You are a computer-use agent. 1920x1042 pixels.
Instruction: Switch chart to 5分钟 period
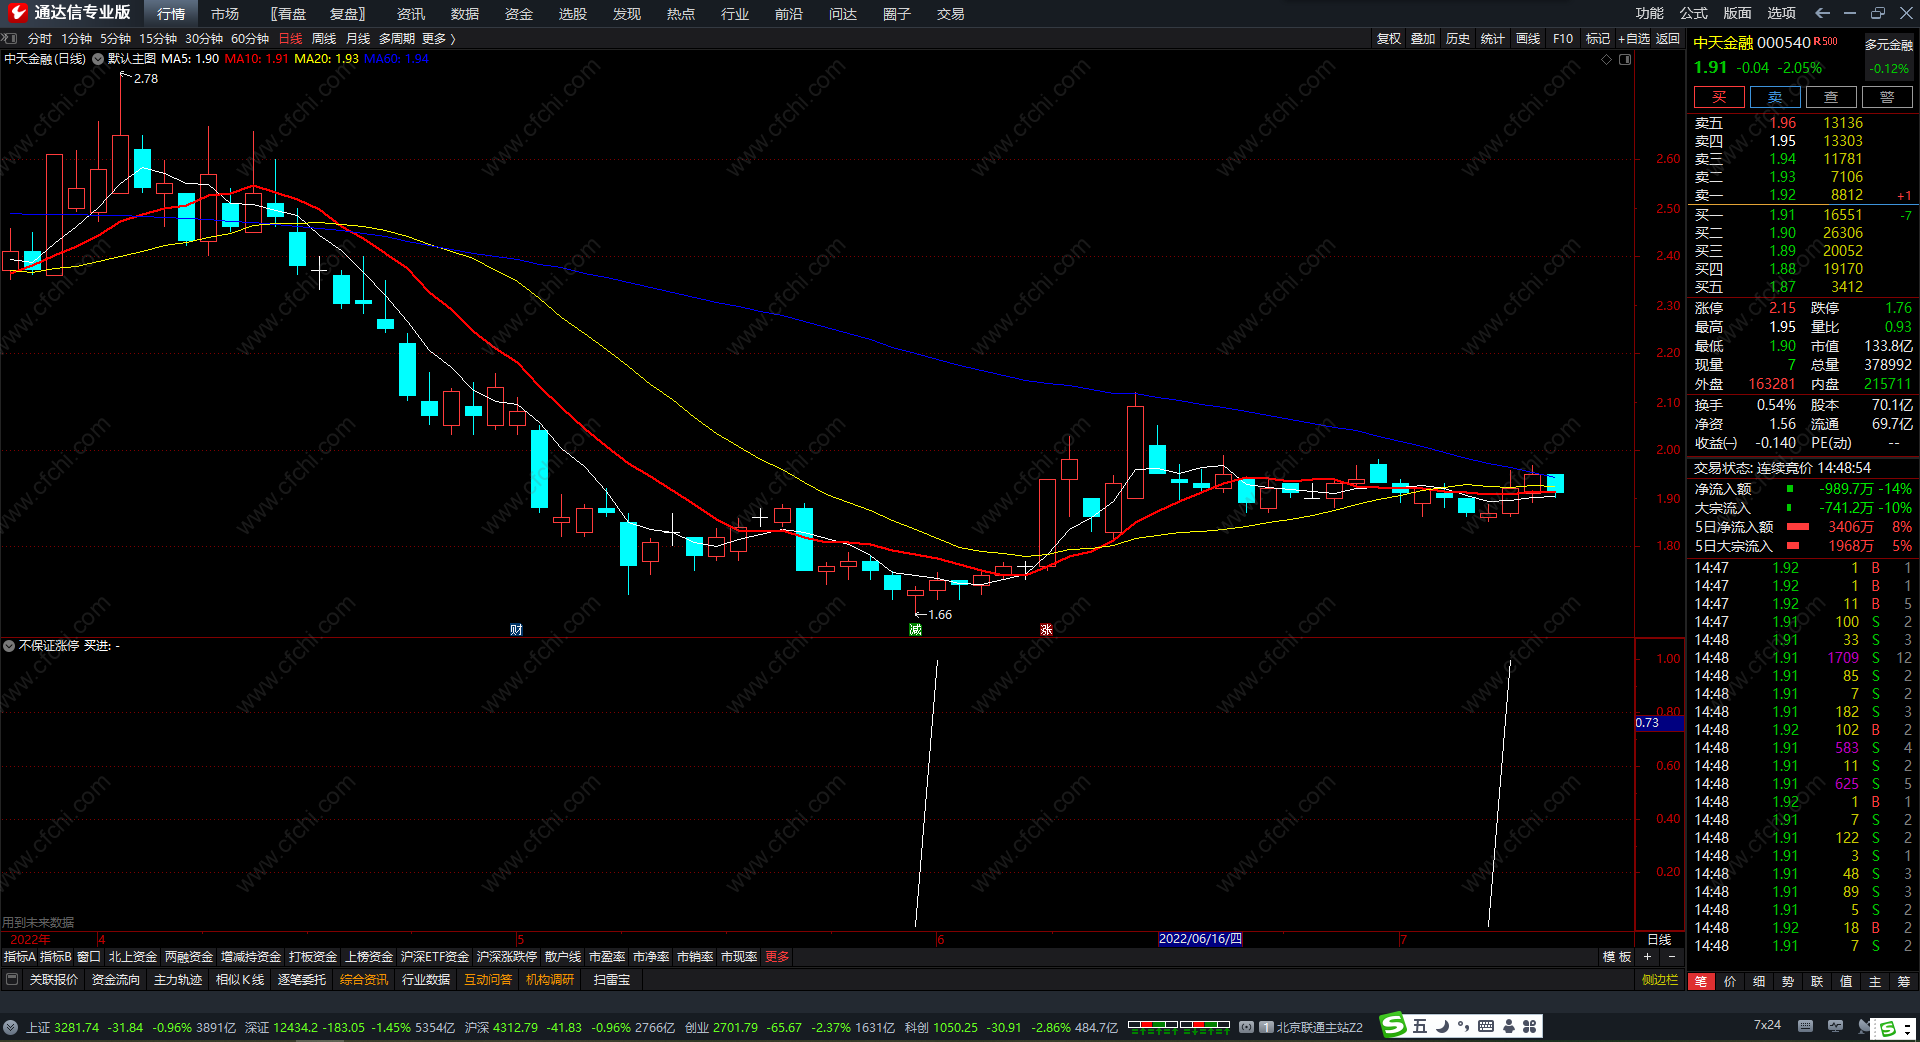pyautogui.click(x=115, y=39)
